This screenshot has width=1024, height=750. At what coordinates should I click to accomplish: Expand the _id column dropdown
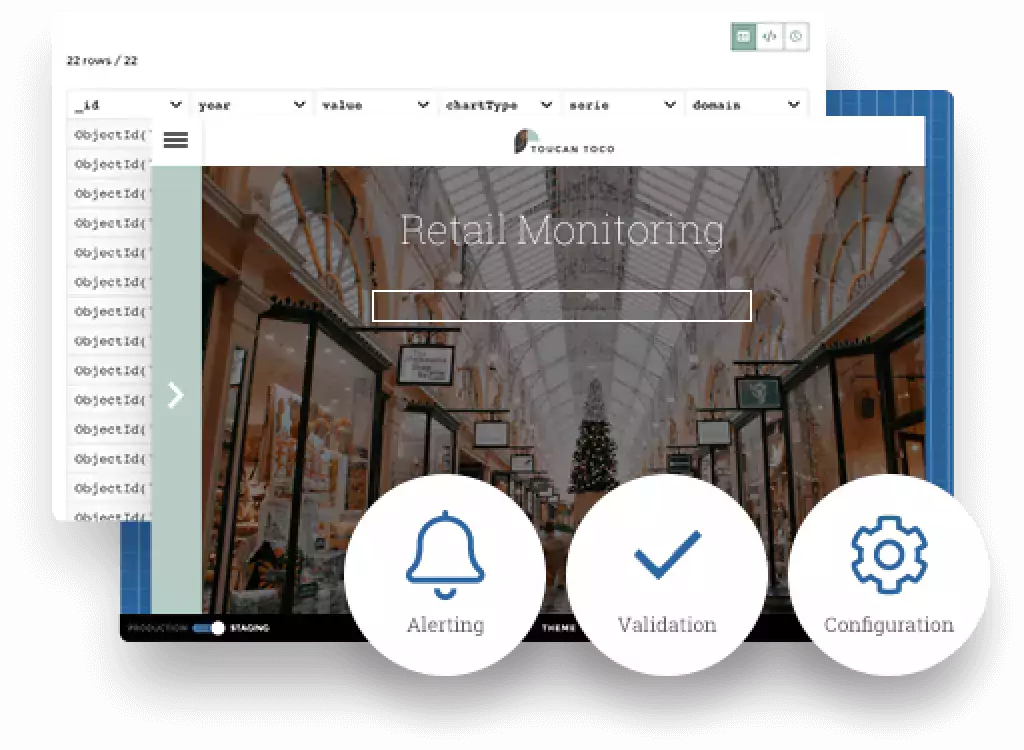[176, 105]
